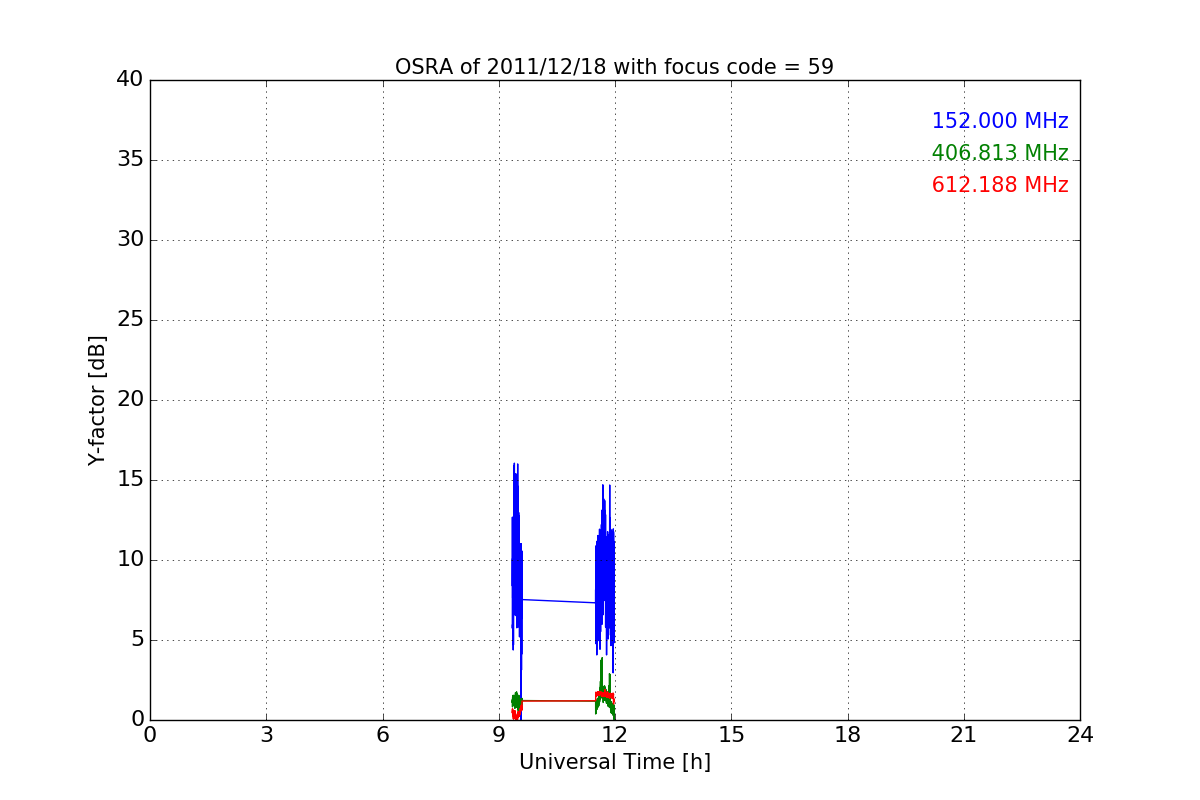Click the x-axis tick label '3'
The height and width of the screenshot is (800, 1200).
coord(266,735)
